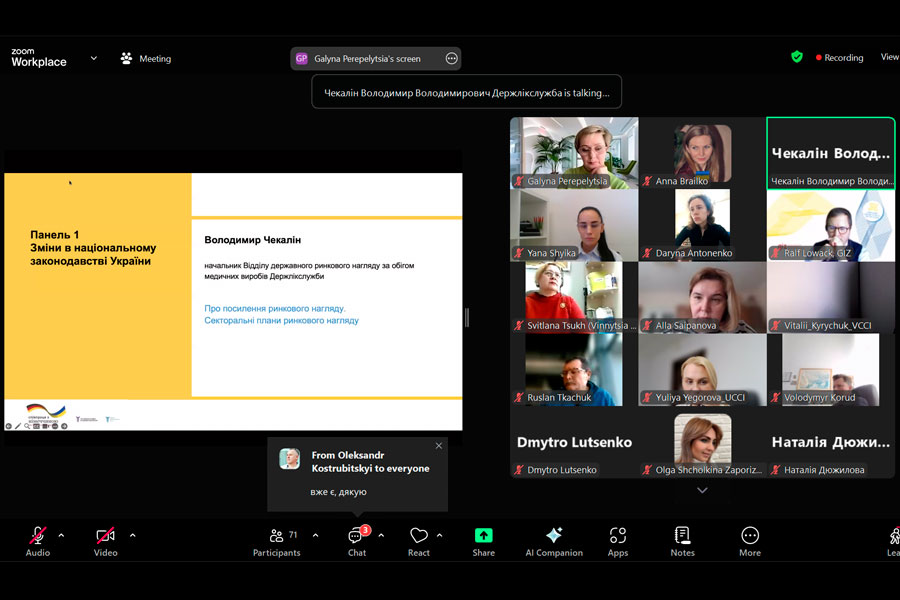Select Olga Shcholkina's video tile
Screen dimensions: 900x600
[702, 442]
